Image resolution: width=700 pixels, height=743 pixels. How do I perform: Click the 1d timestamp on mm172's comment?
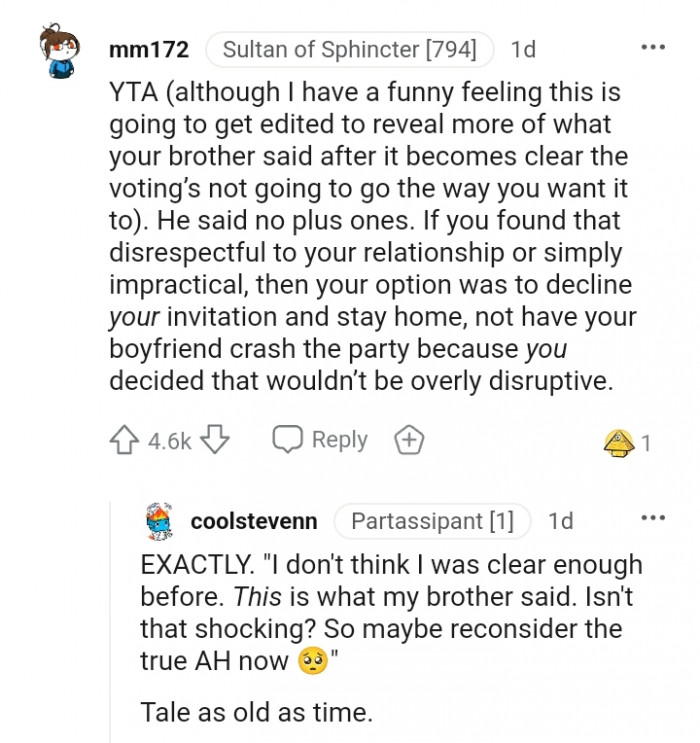(x=523, y=48)
